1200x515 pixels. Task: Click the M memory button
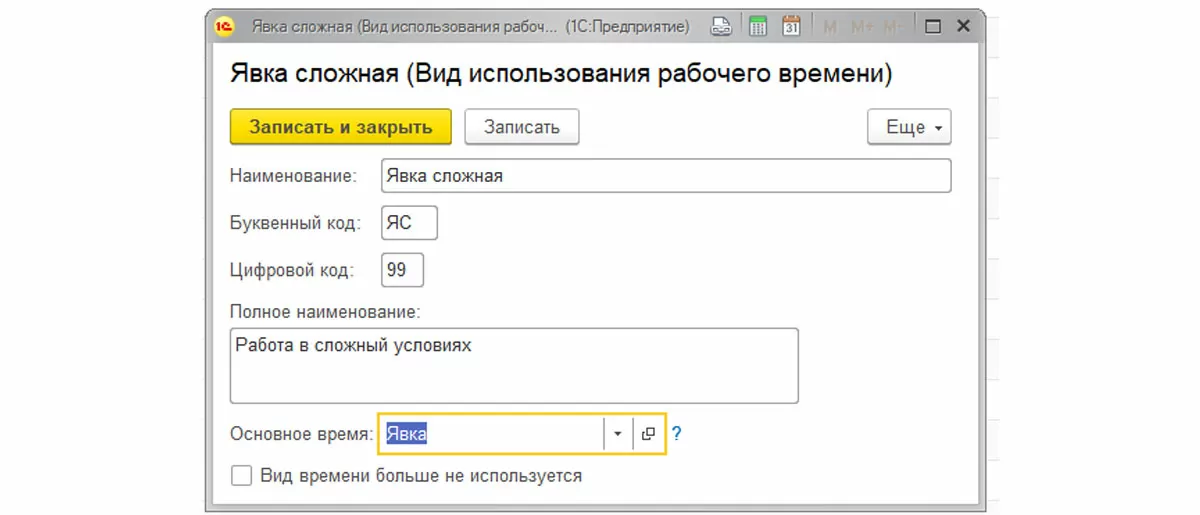coord(829,27)
